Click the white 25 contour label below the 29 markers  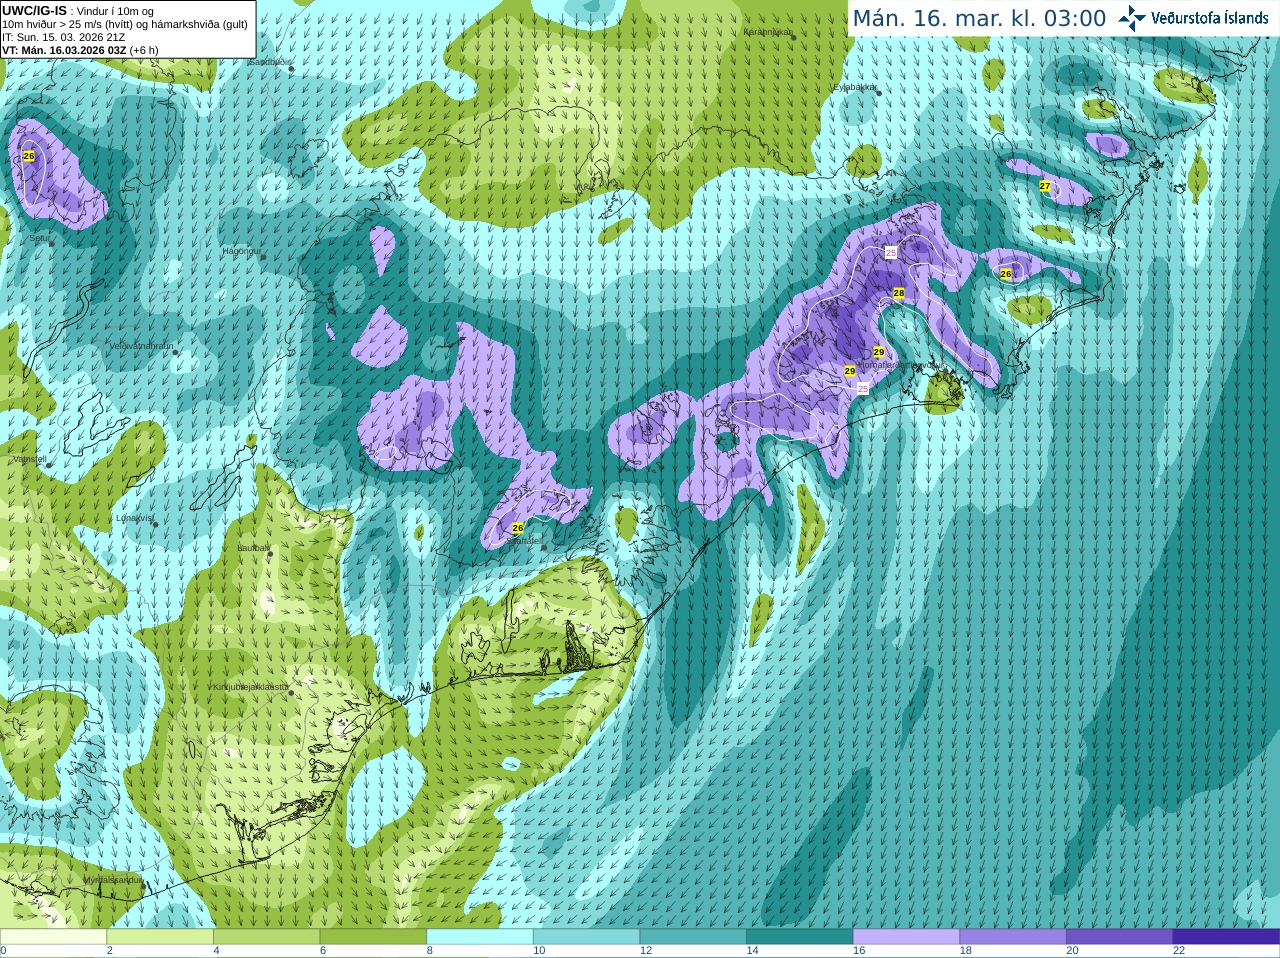point(863,387)
